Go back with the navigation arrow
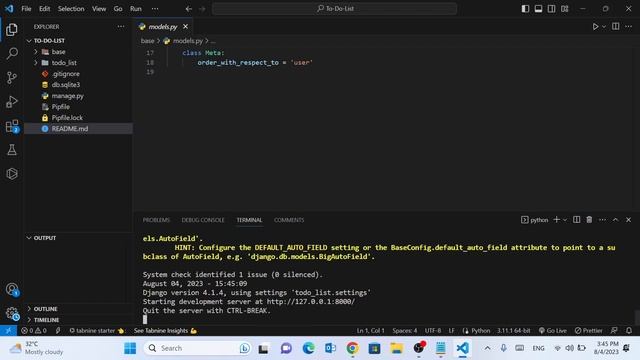This screenshot has width=640, height=360. (x=189, y=9)
